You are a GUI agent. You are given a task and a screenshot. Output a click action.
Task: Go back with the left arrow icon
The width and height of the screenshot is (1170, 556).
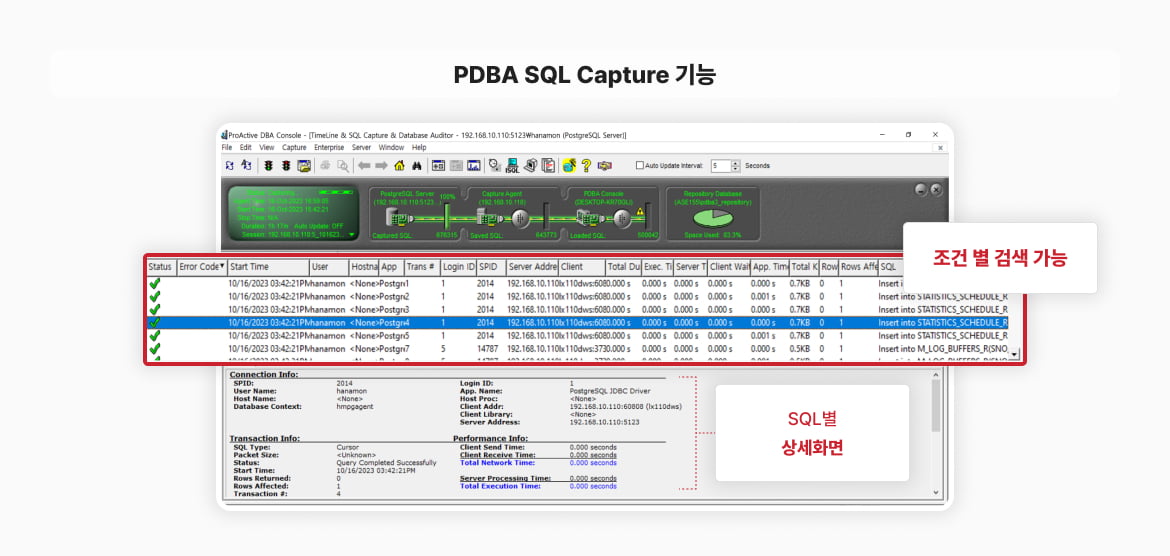pos(364,166)
